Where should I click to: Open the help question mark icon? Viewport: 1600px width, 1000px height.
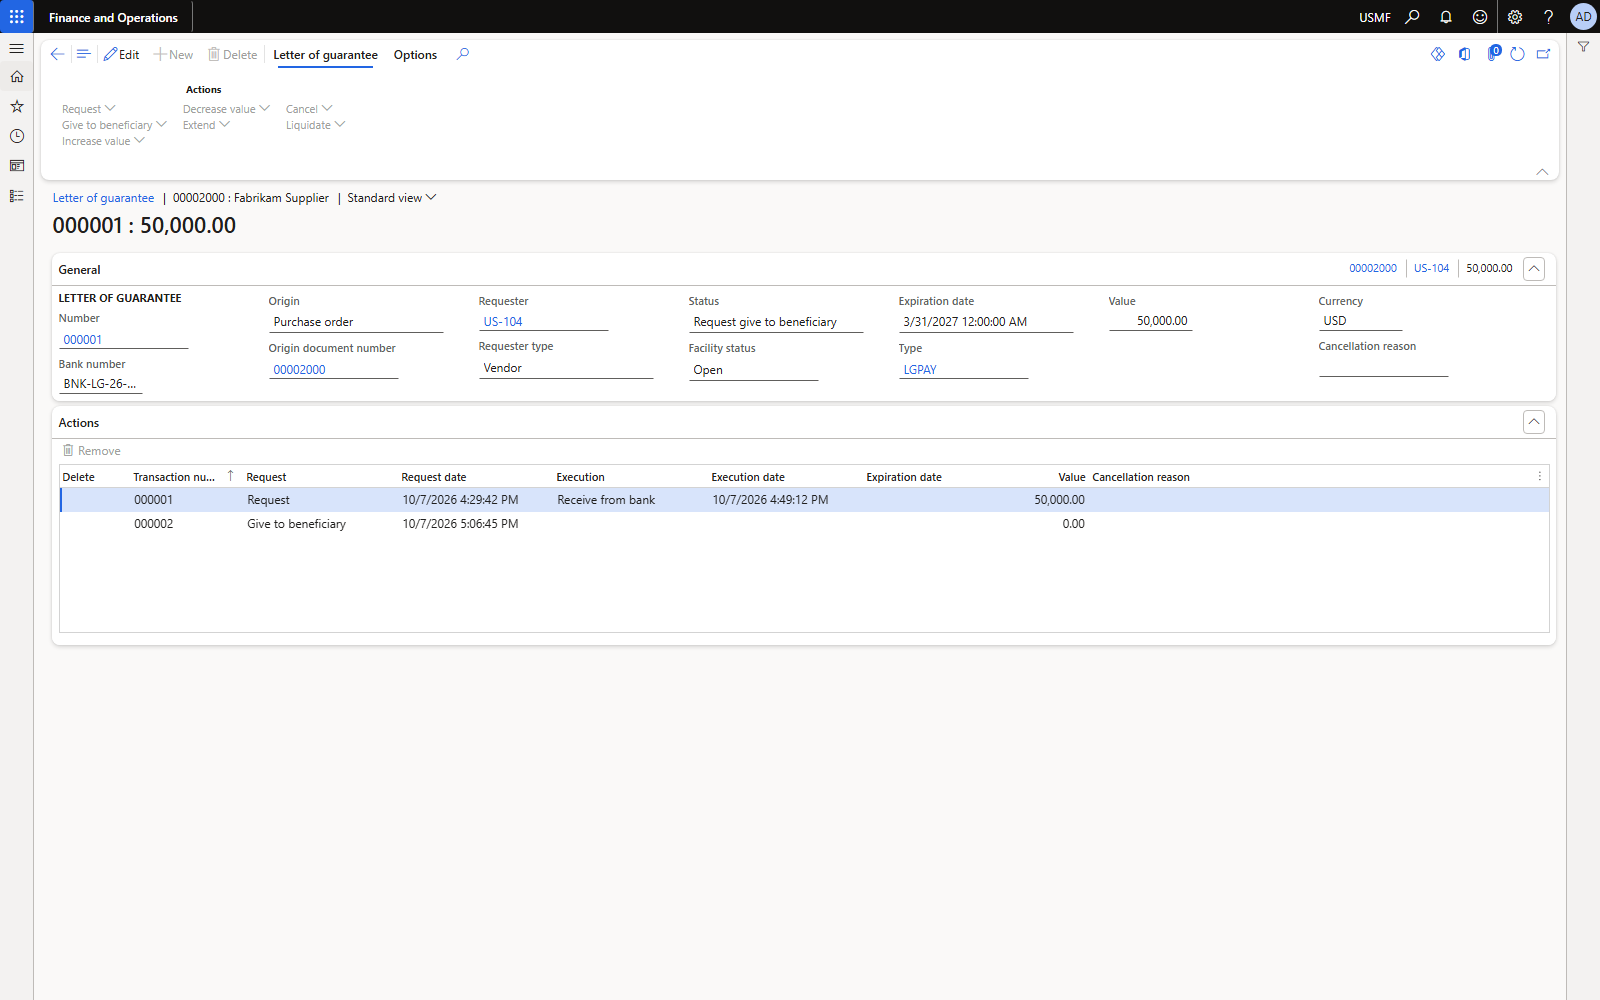point(1548,17)
